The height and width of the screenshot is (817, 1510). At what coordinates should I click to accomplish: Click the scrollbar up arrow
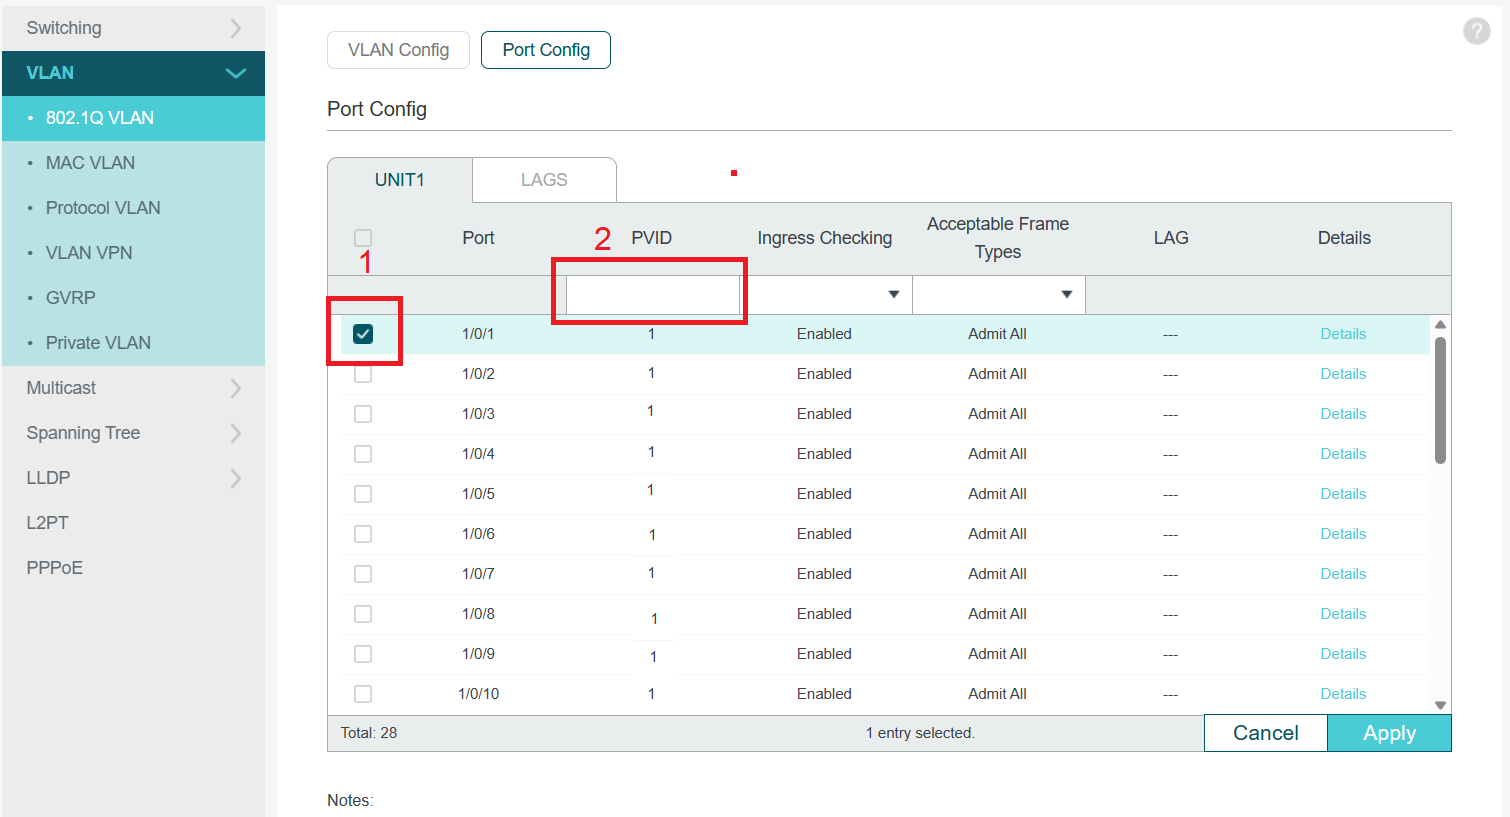tap(1440, 323)
